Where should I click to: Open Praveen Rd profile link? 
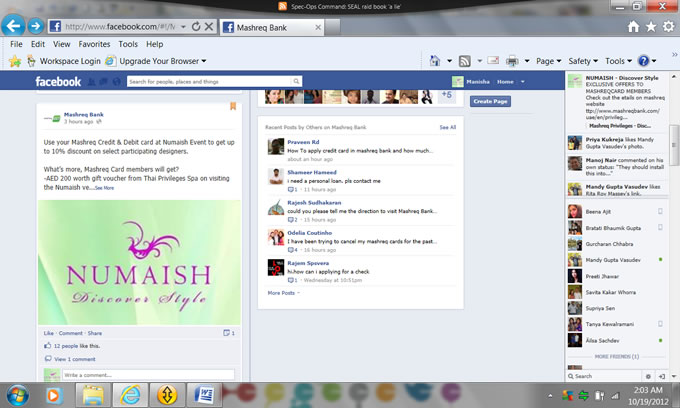pos(303,142)
